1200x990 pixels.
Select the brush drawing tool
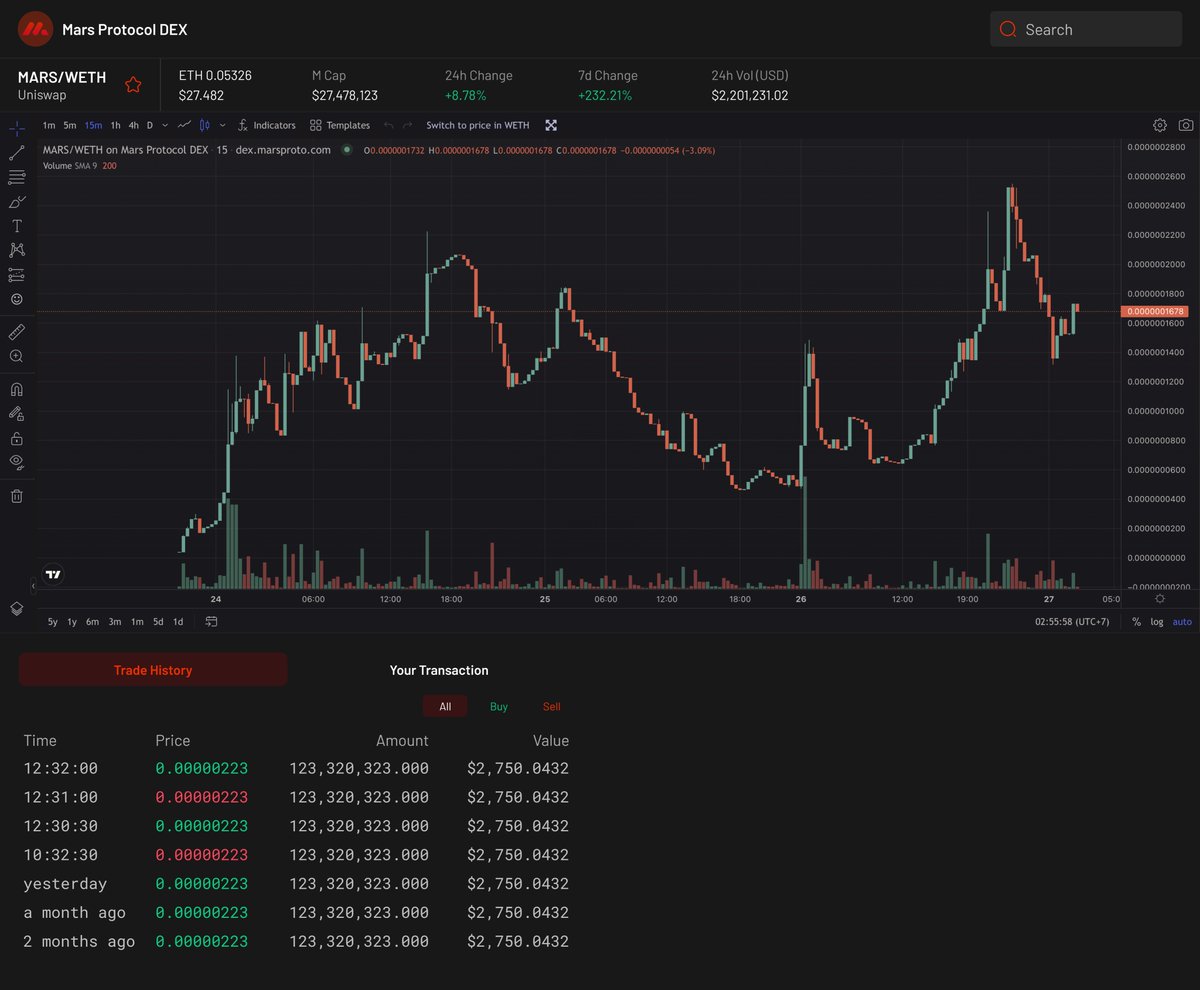pos(16,201)
